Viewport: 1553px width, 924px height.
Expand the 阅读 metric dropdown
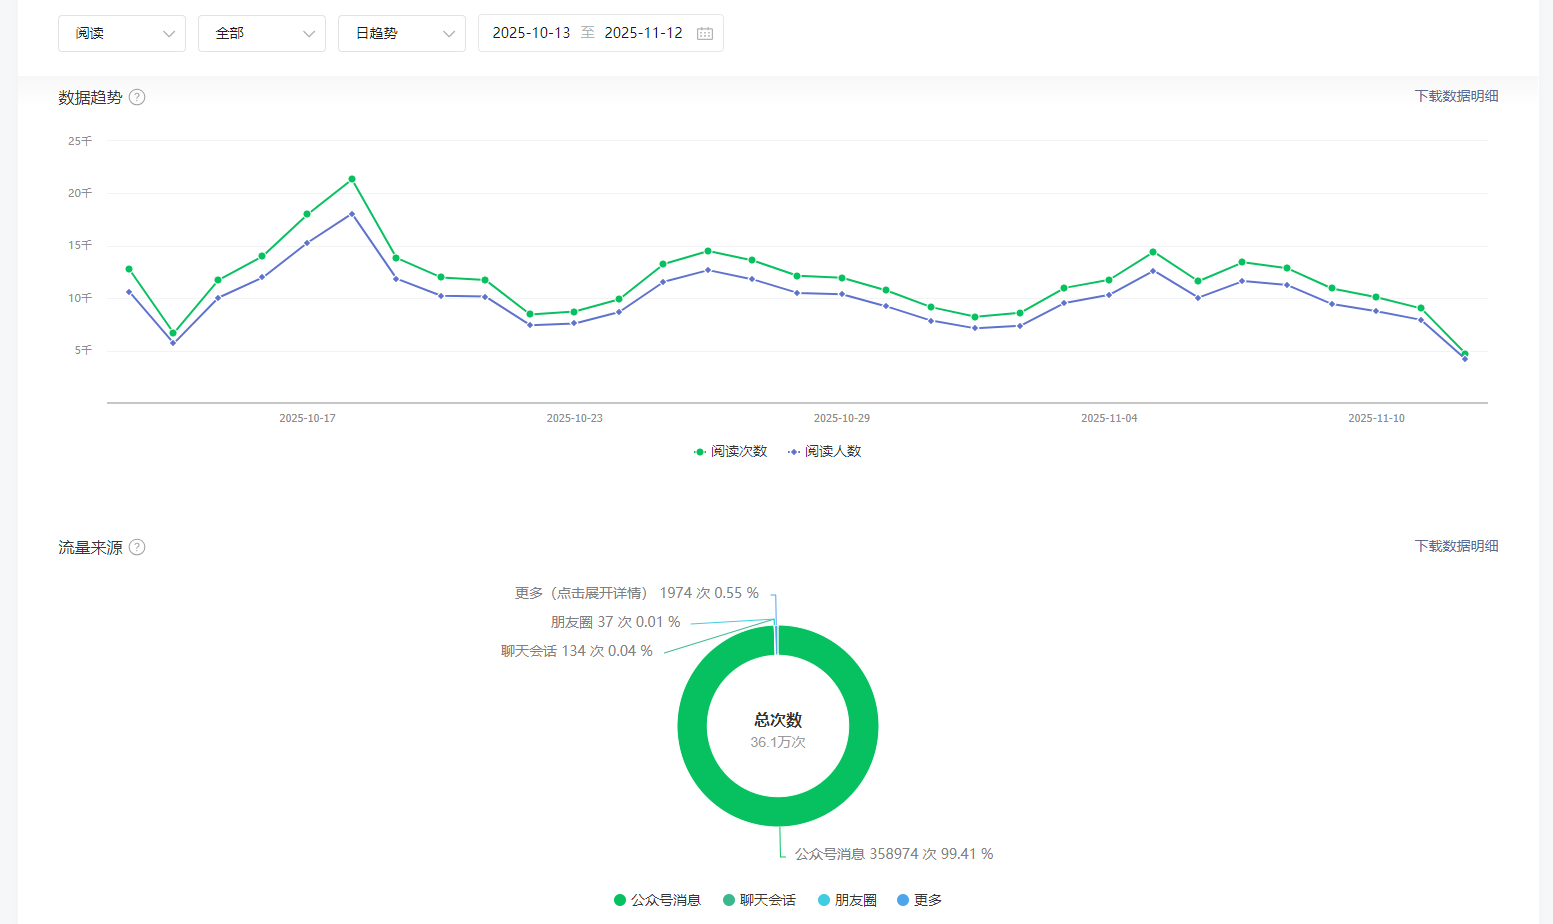pyautogui.click(x=122, y=33)
